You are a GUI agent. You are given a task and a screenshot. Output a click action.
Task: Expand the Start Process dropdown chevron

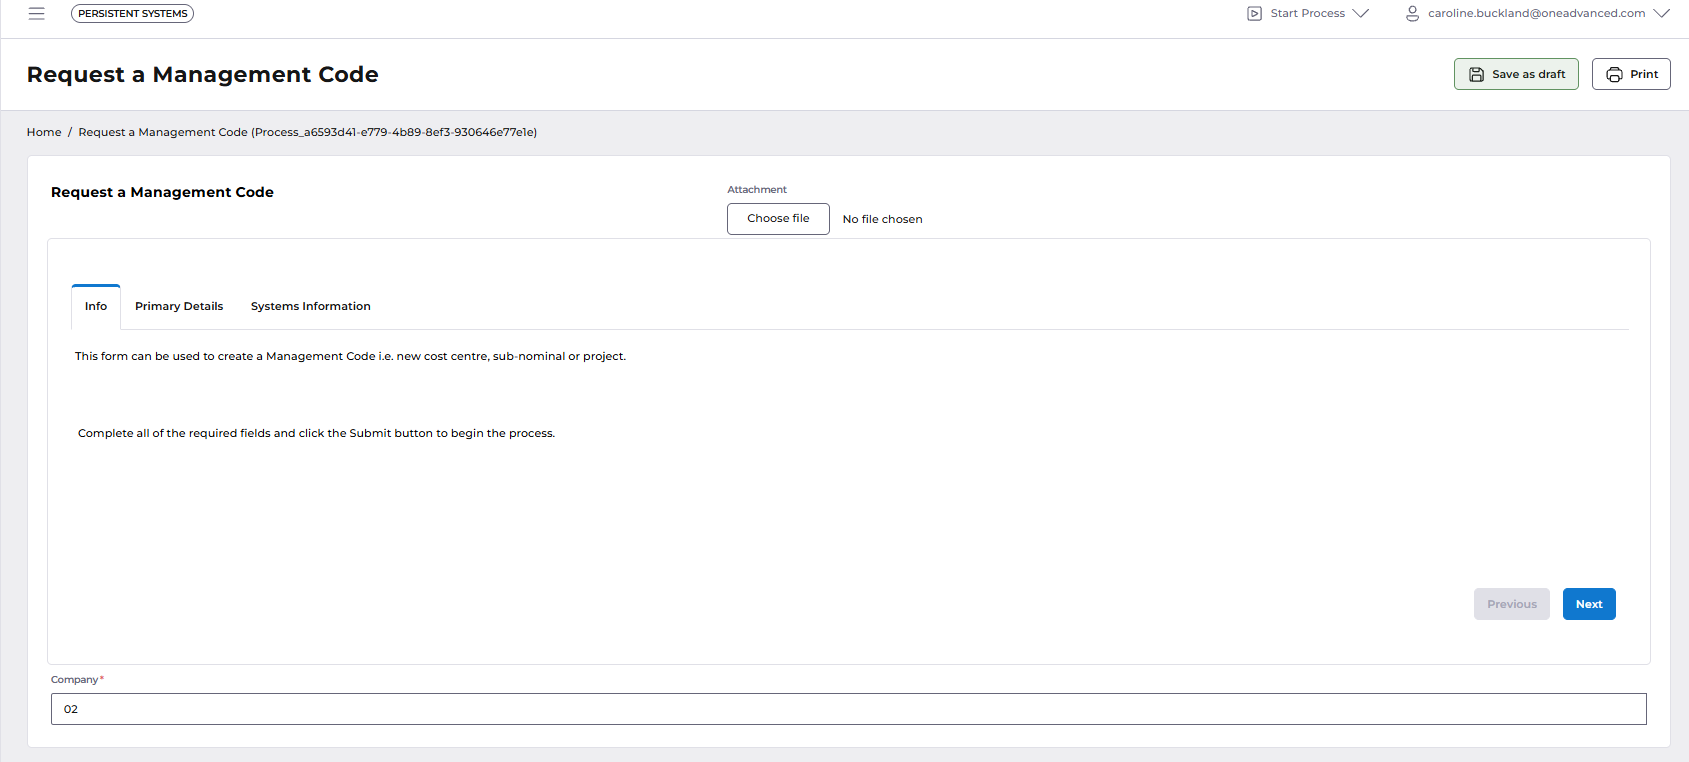pyautogui.click(x=1360, y=14)
